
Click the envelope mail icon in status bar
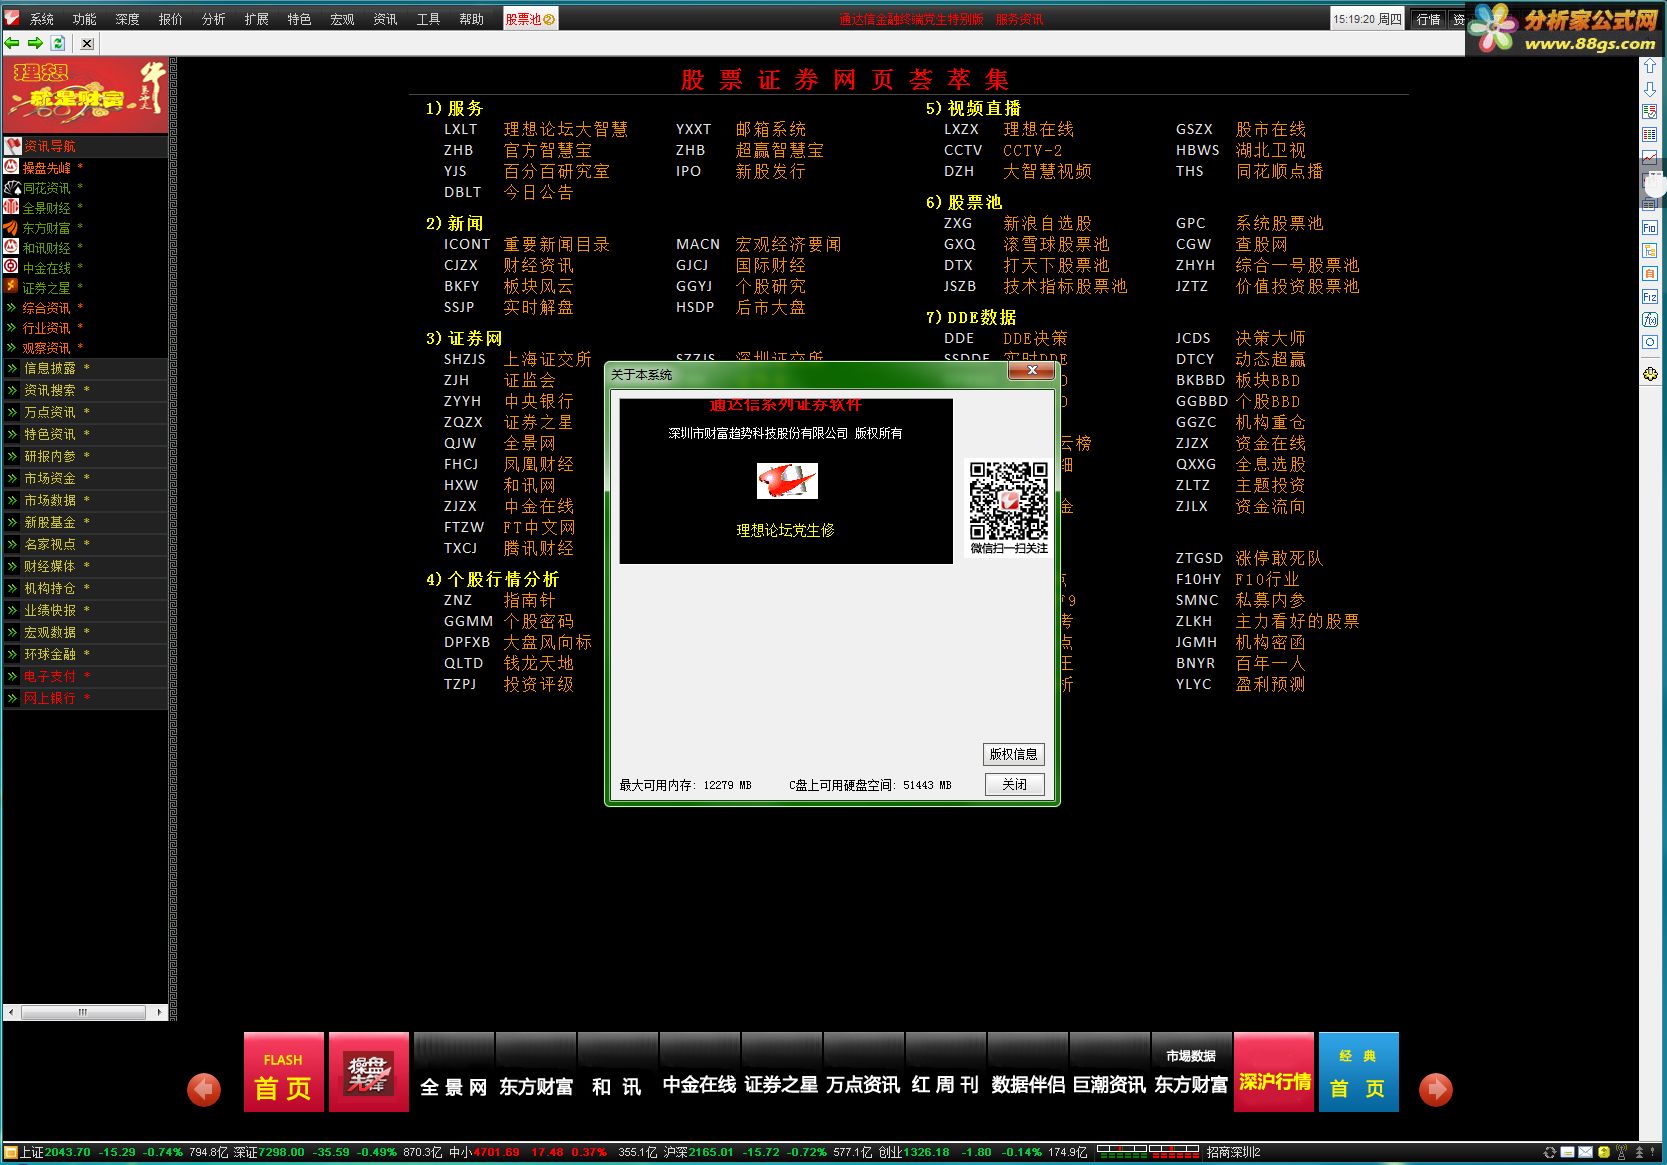pos(1586,1153)
